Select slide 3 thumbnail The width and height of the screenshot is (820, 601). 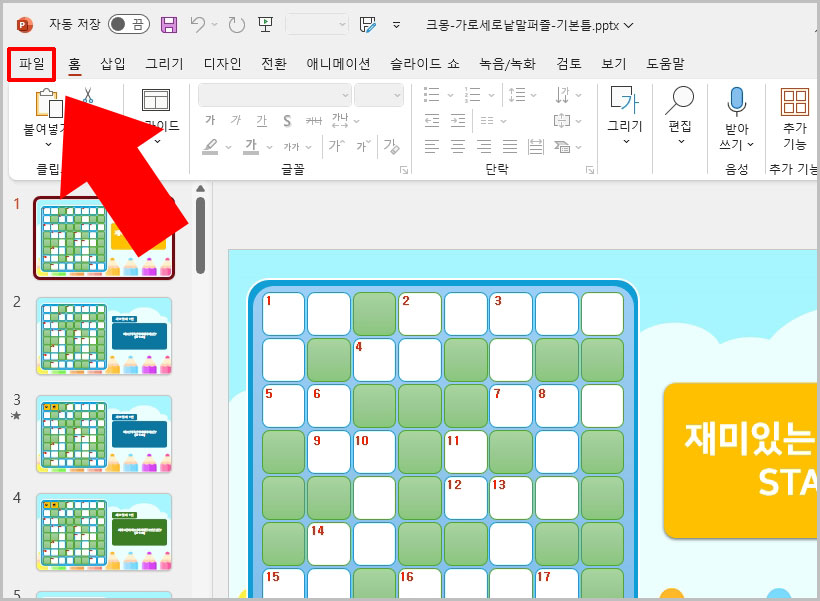tap(104, 434)
